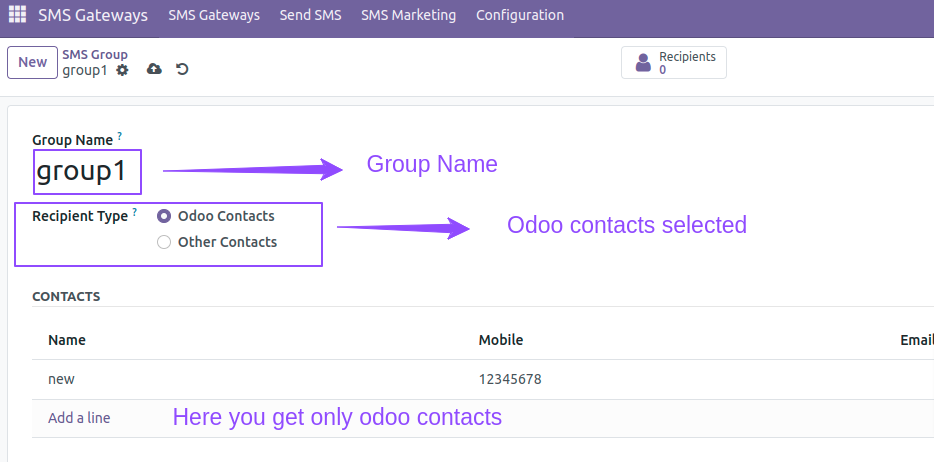The image size is (934, 462).
Task: Select the Other Contacts radio option
Action: [x=164, y=242]
